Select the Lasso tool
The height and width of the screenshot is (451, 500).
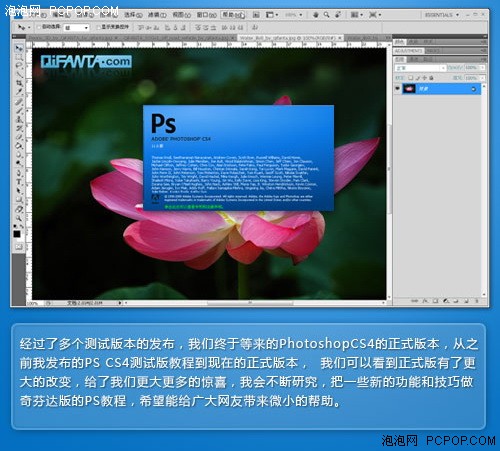19,66
